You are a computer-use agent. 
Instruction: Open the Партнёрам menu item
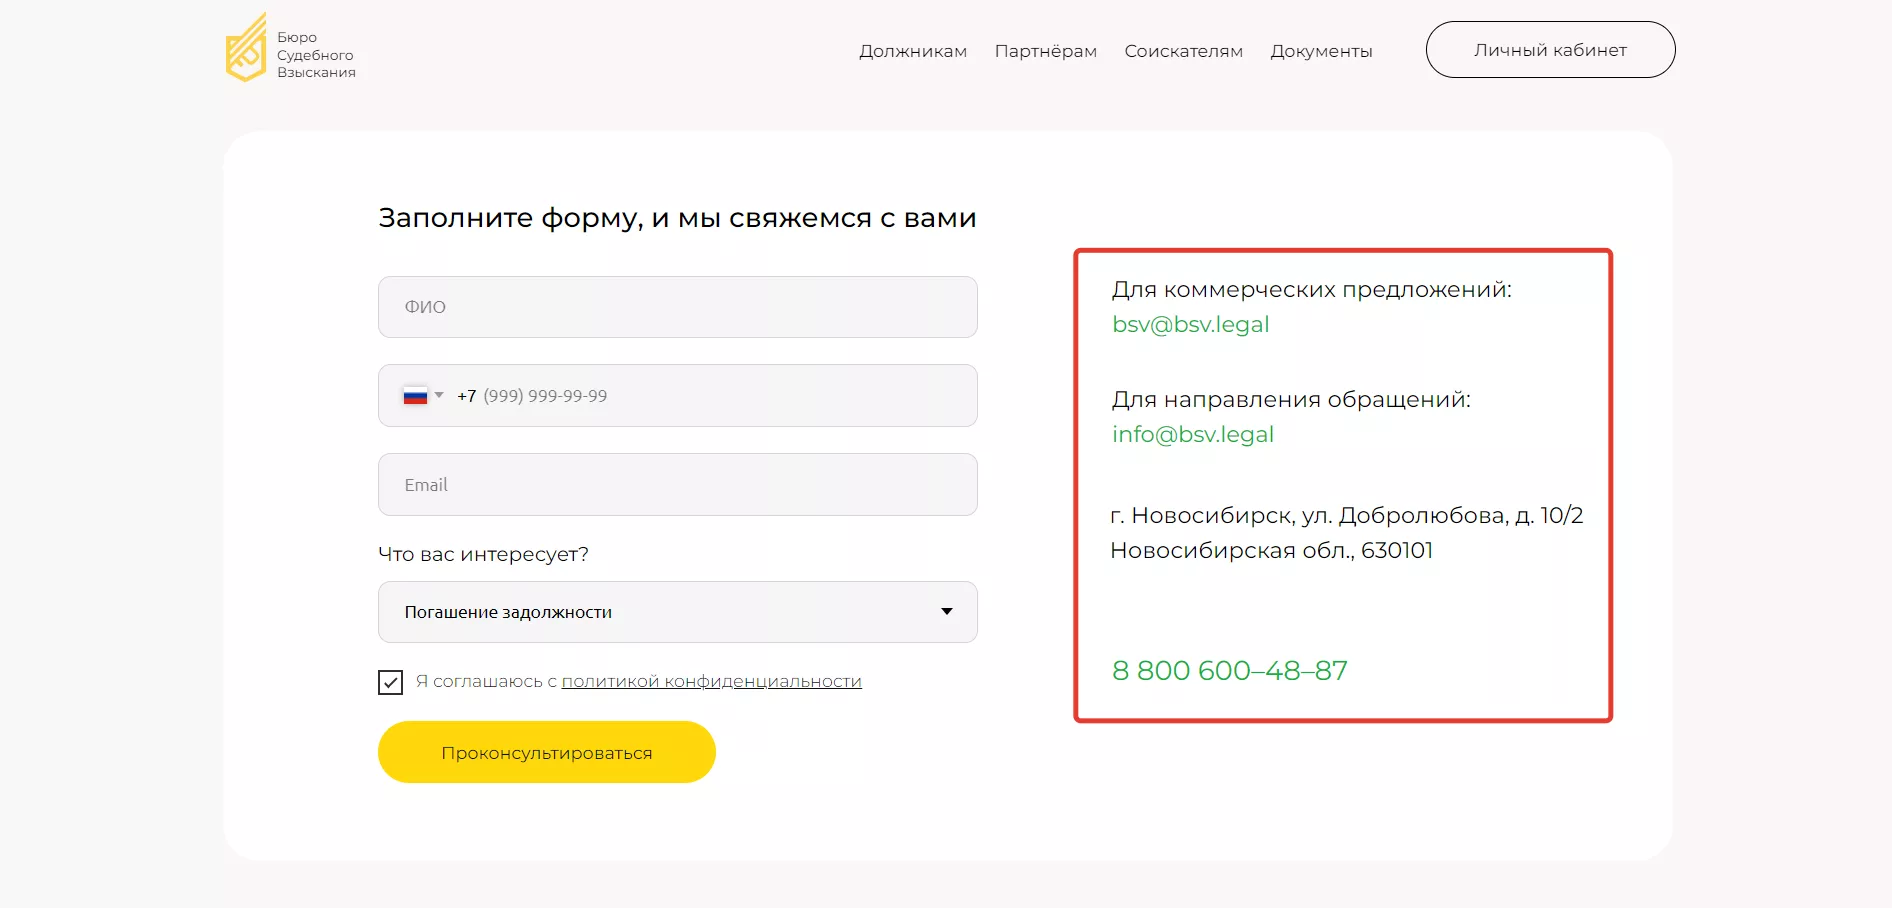pyautogui.click(x=1046, y=51)
